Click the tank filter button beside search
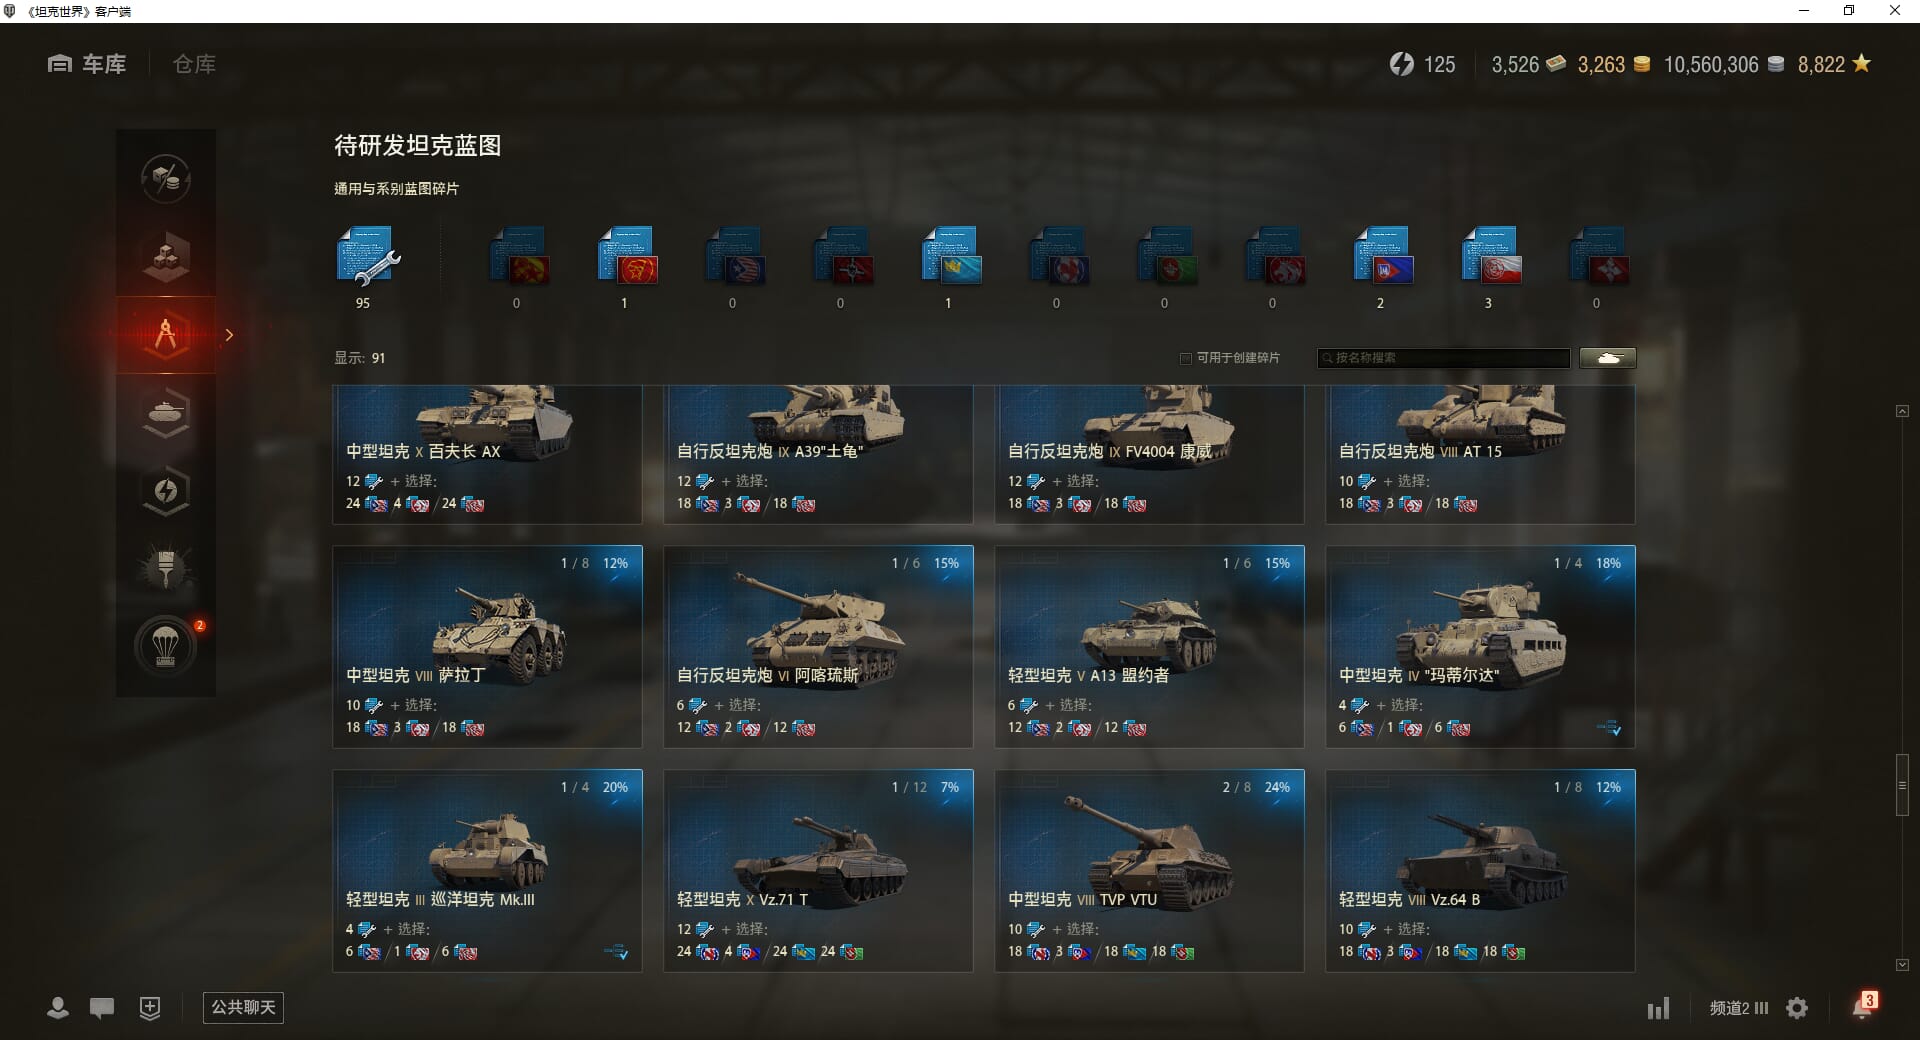Viewport: 1920px width, 1040px height. [1608, 358]
